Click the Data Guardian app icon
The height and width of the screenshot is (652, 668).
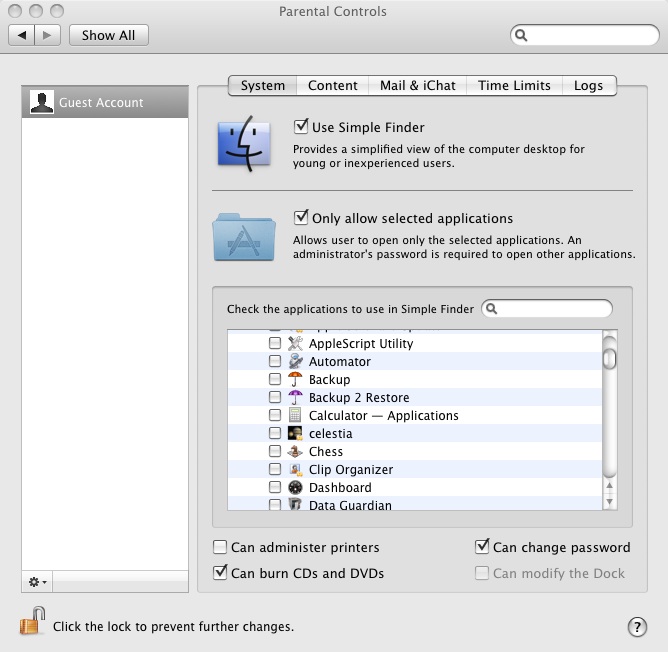295,504
